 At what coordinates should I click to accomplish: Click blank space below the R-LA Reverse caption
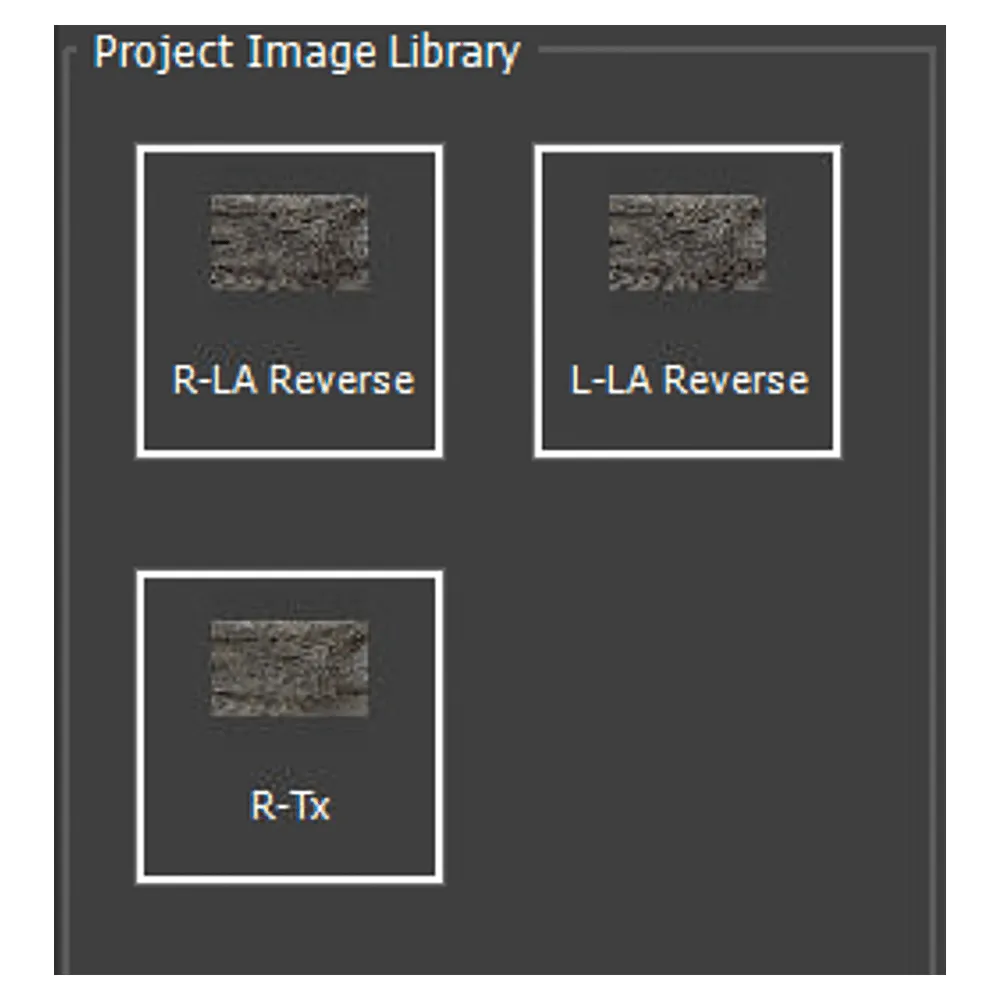[x=289, y=425]
